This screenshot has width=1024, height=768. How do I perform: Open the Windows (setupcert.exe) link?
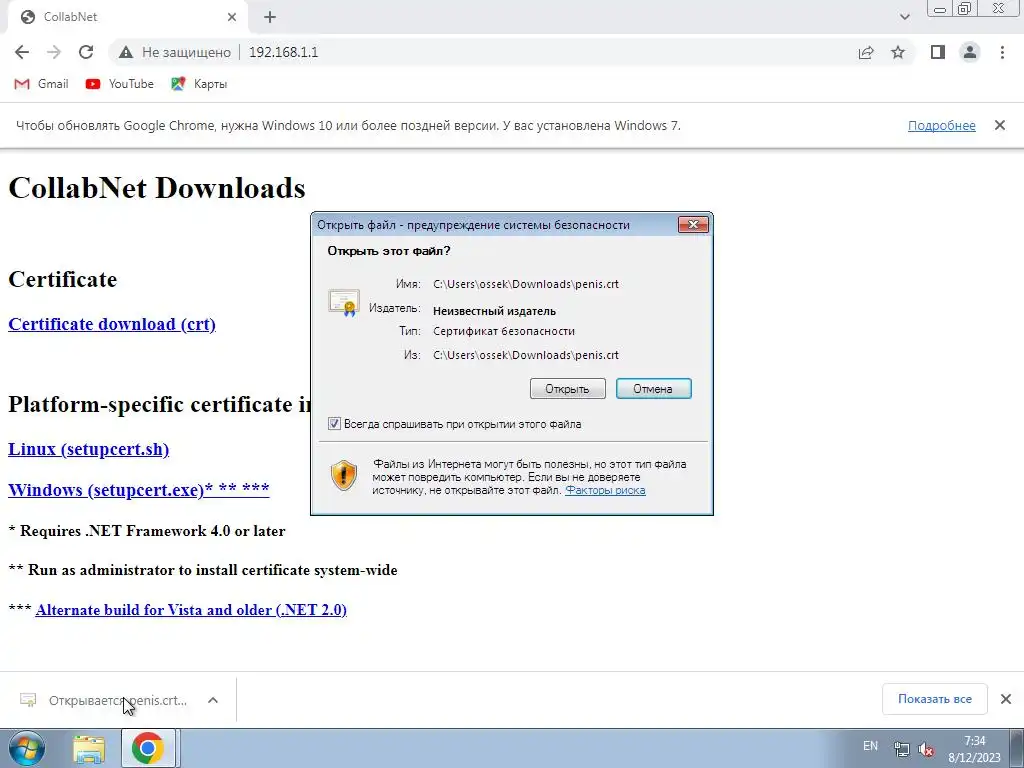tap(138, 489)
